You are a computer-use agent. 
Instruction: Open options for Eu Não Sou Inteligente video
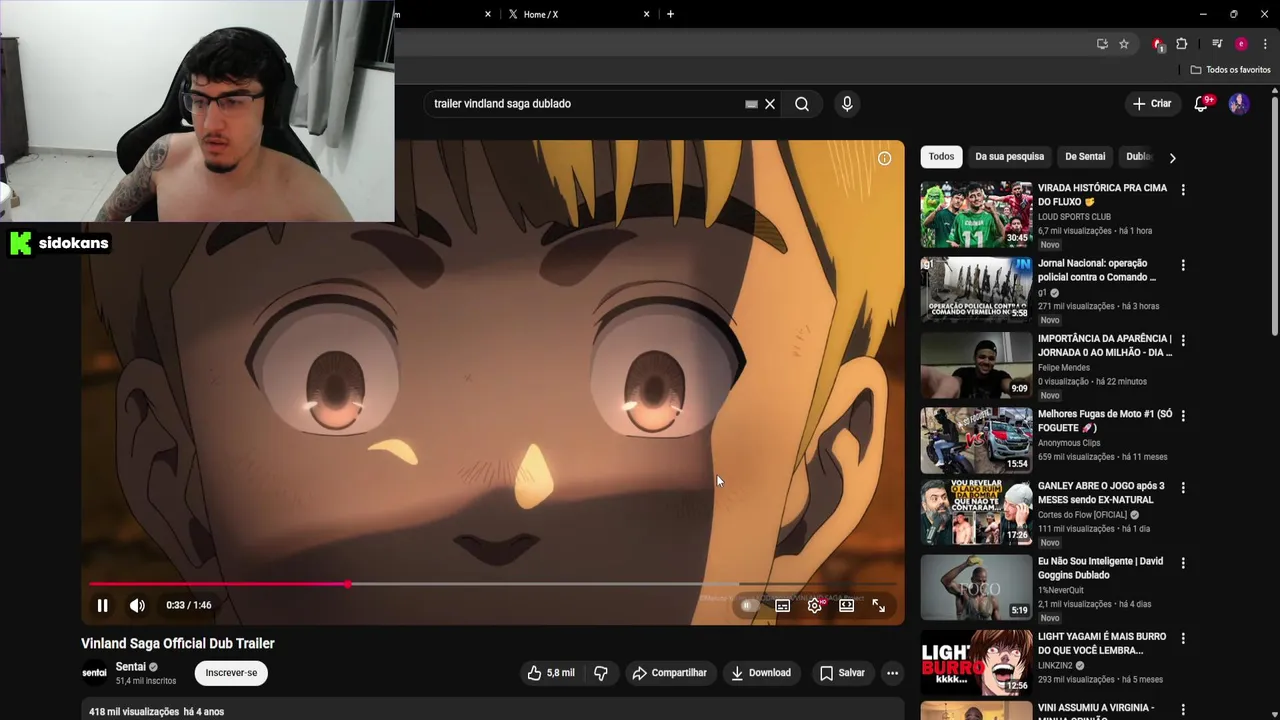(x=1183, y=563)
